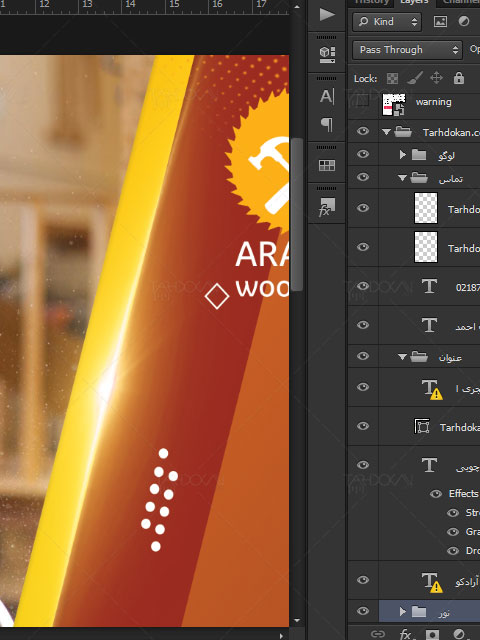Click the Lock: label
Viewport: 480px width, 640px height.
click(x=365, y=78)
